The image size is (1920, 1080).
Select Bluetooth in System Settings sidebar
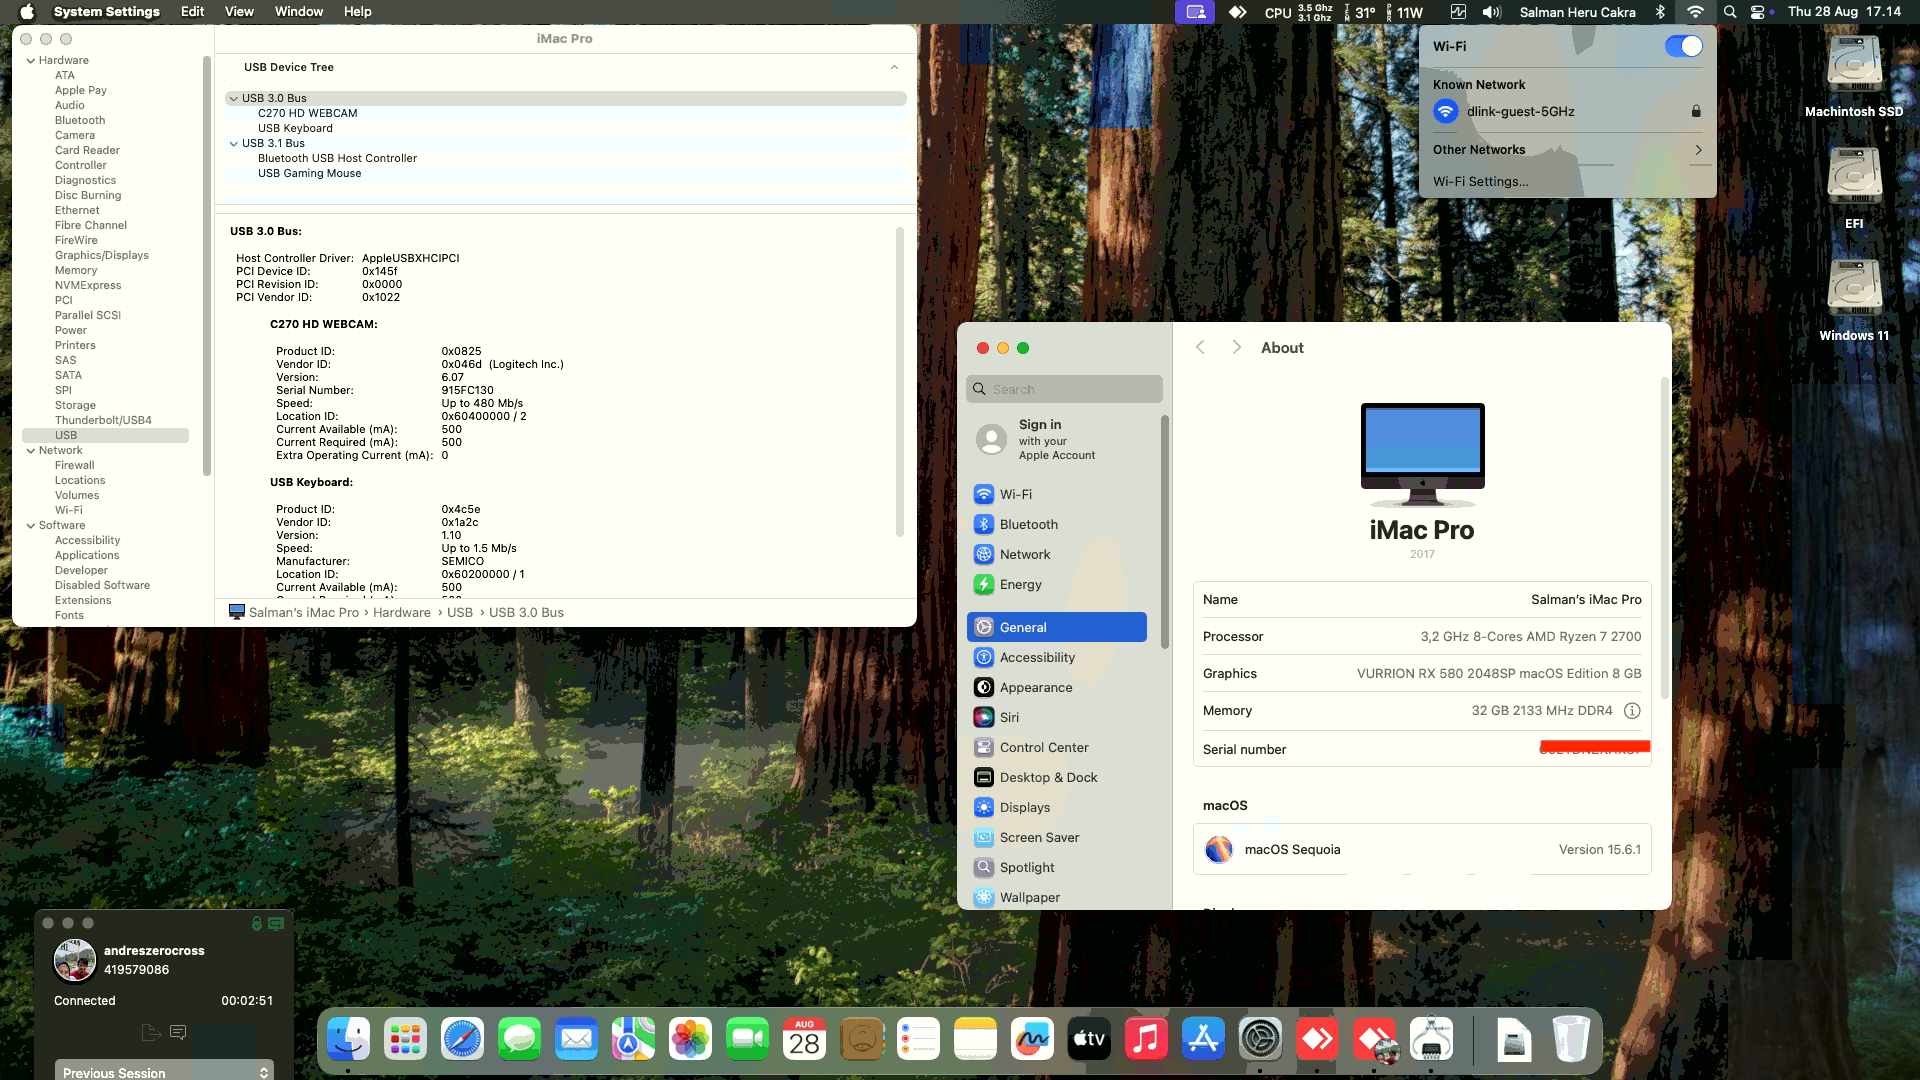point(1028,524)
